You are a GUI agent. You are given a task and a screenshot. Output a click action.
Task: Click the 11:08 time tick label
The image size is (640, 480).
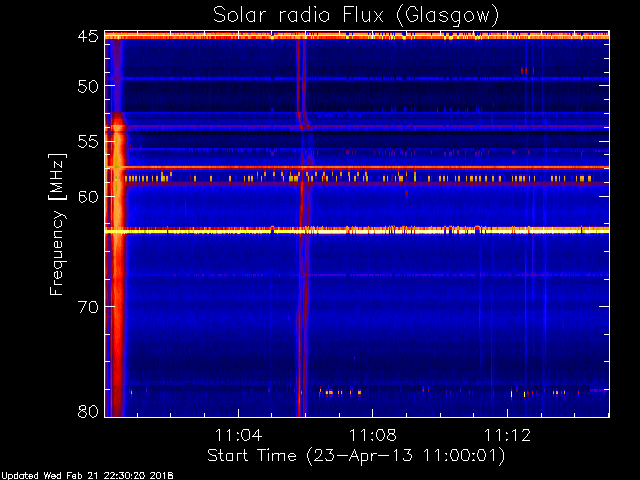click(x=373, y=435)
